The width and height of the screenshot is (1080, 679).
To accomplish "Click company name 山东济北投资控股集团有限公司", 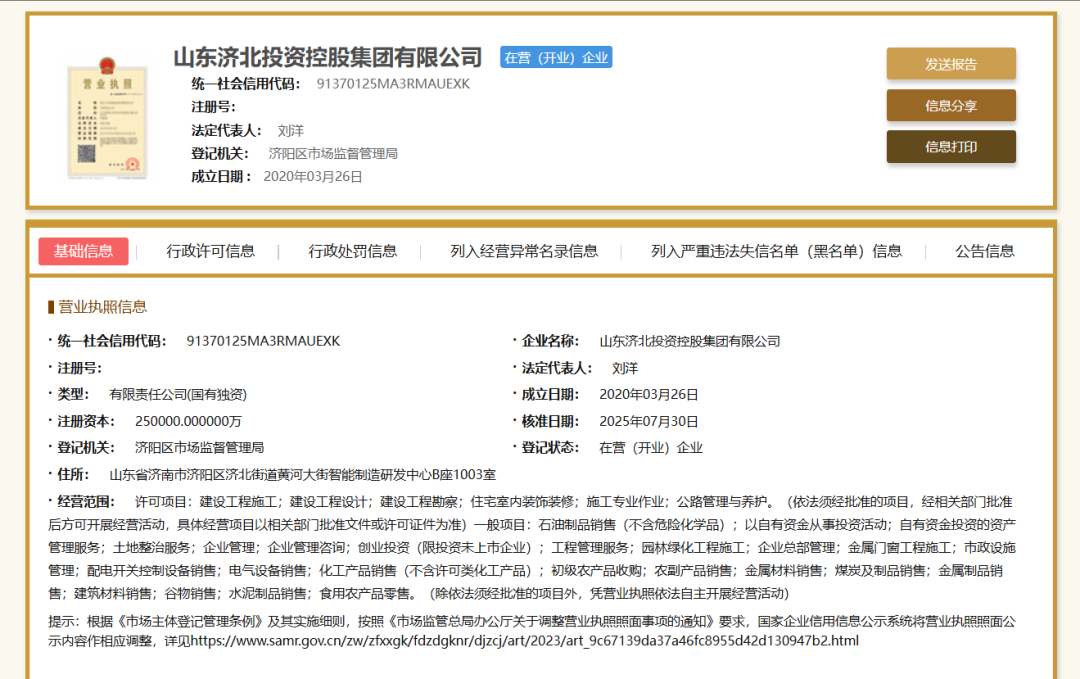I will [327, 58].
